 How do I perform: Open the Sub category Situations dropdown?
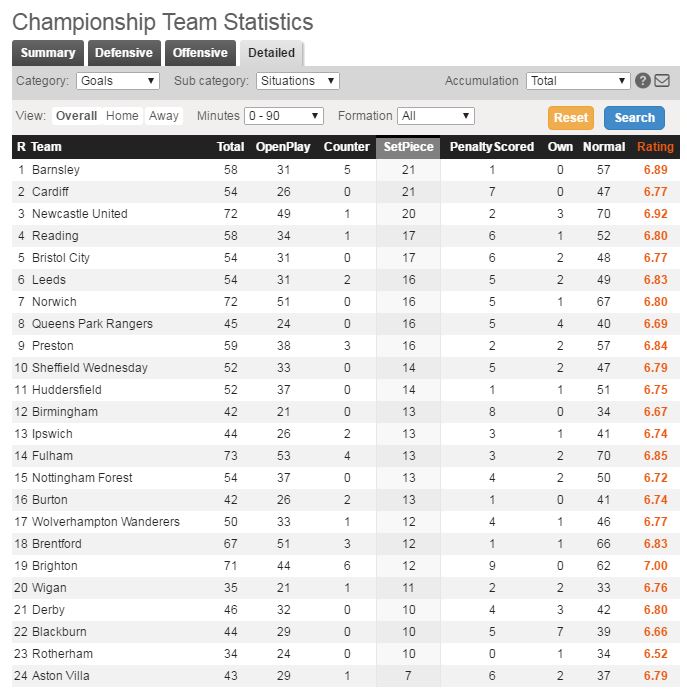pos(298,81)
